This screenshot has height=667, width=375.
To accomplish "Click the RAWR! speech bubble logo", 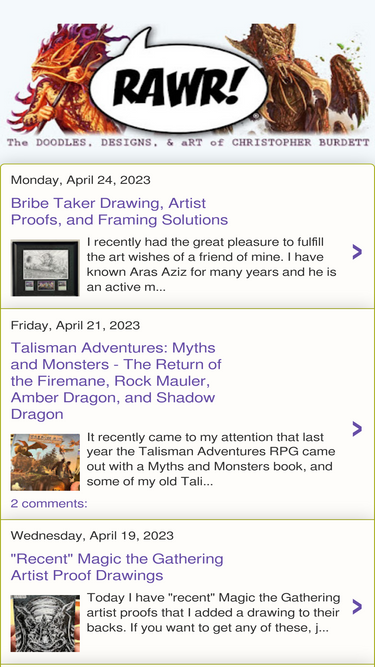I will 179,84.
